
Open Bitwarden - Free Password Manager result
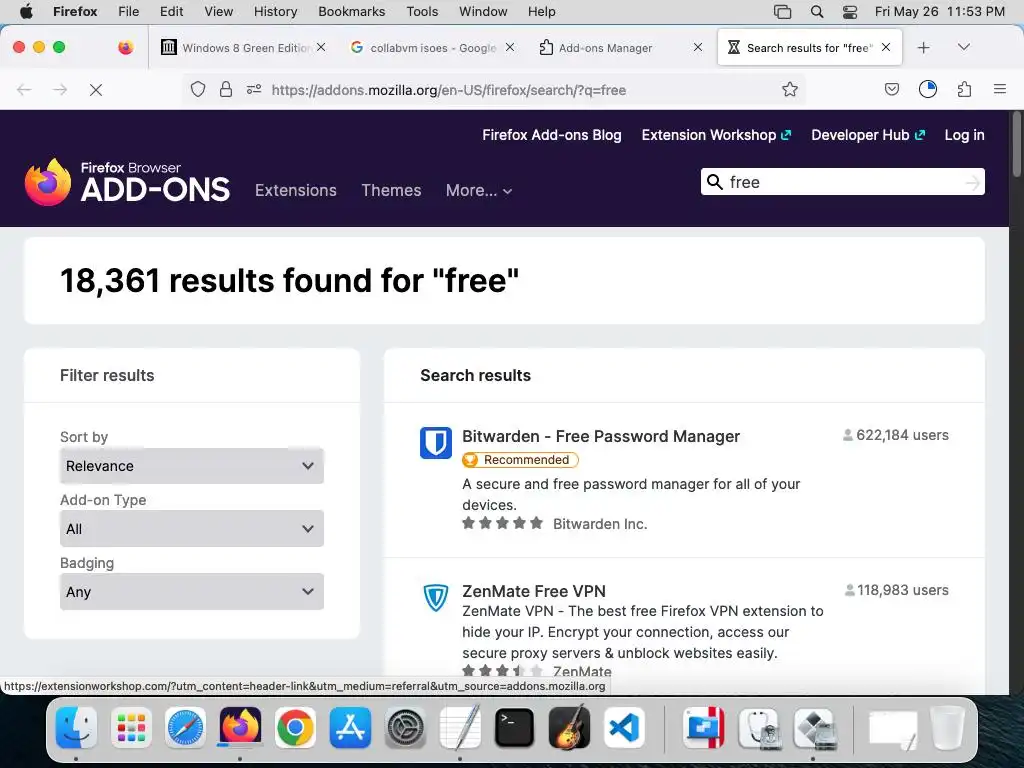pyautogui.click(x=601, y=436)
